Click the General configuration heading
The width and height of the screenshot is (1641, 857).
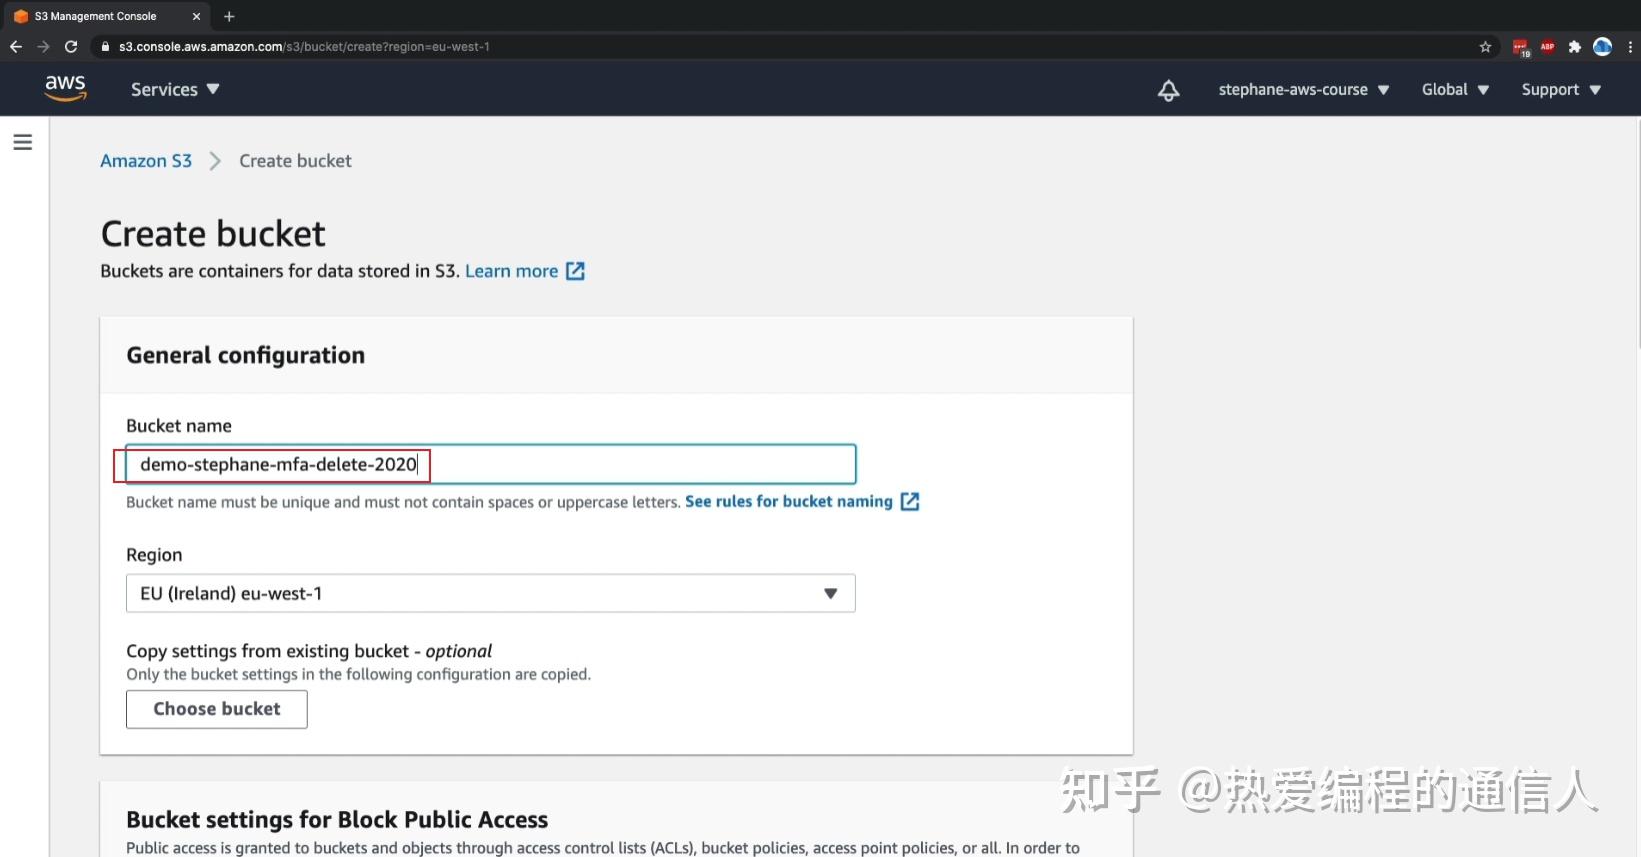click(x=246, y=355)
